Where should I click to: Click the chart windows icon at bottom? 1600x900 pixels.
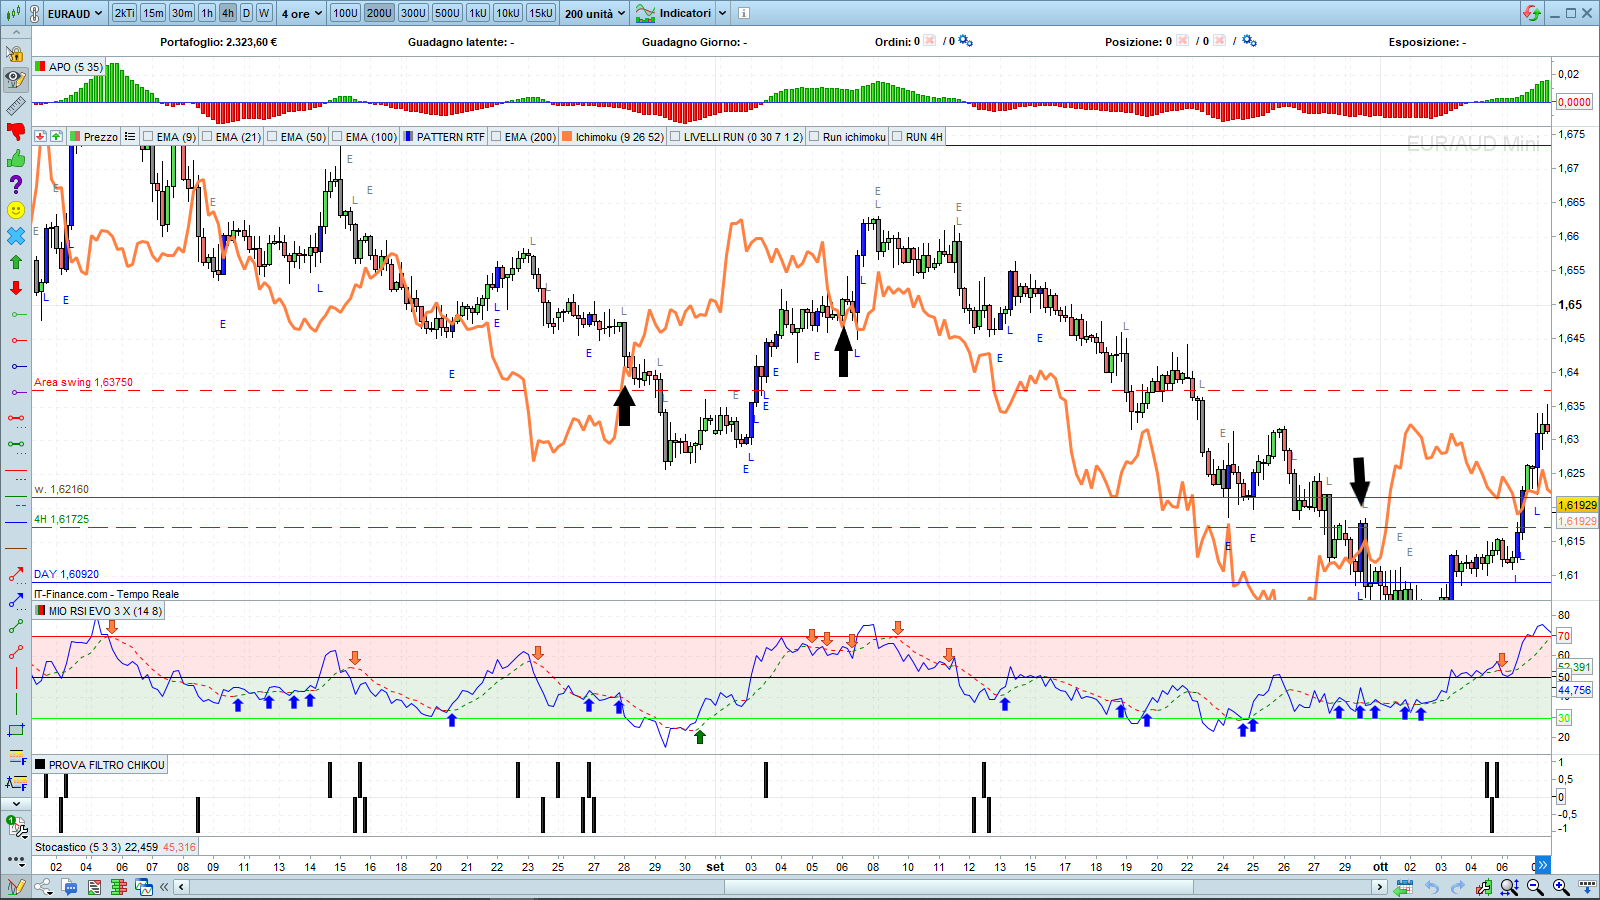144,887
